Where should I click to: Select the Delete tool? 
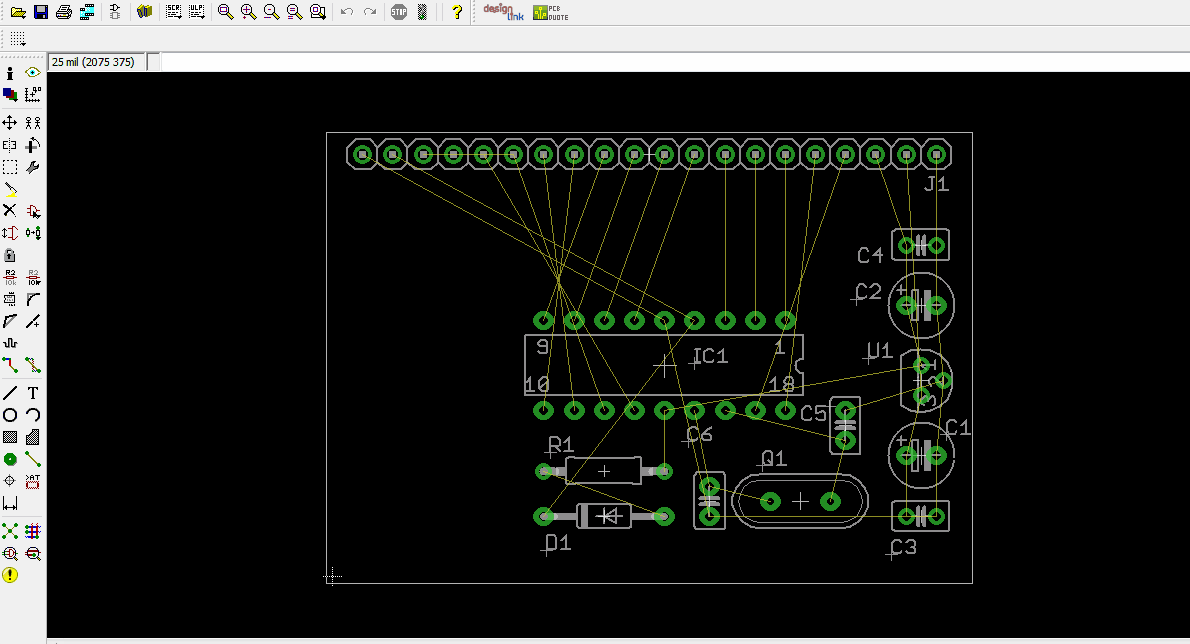click(10, 211)
